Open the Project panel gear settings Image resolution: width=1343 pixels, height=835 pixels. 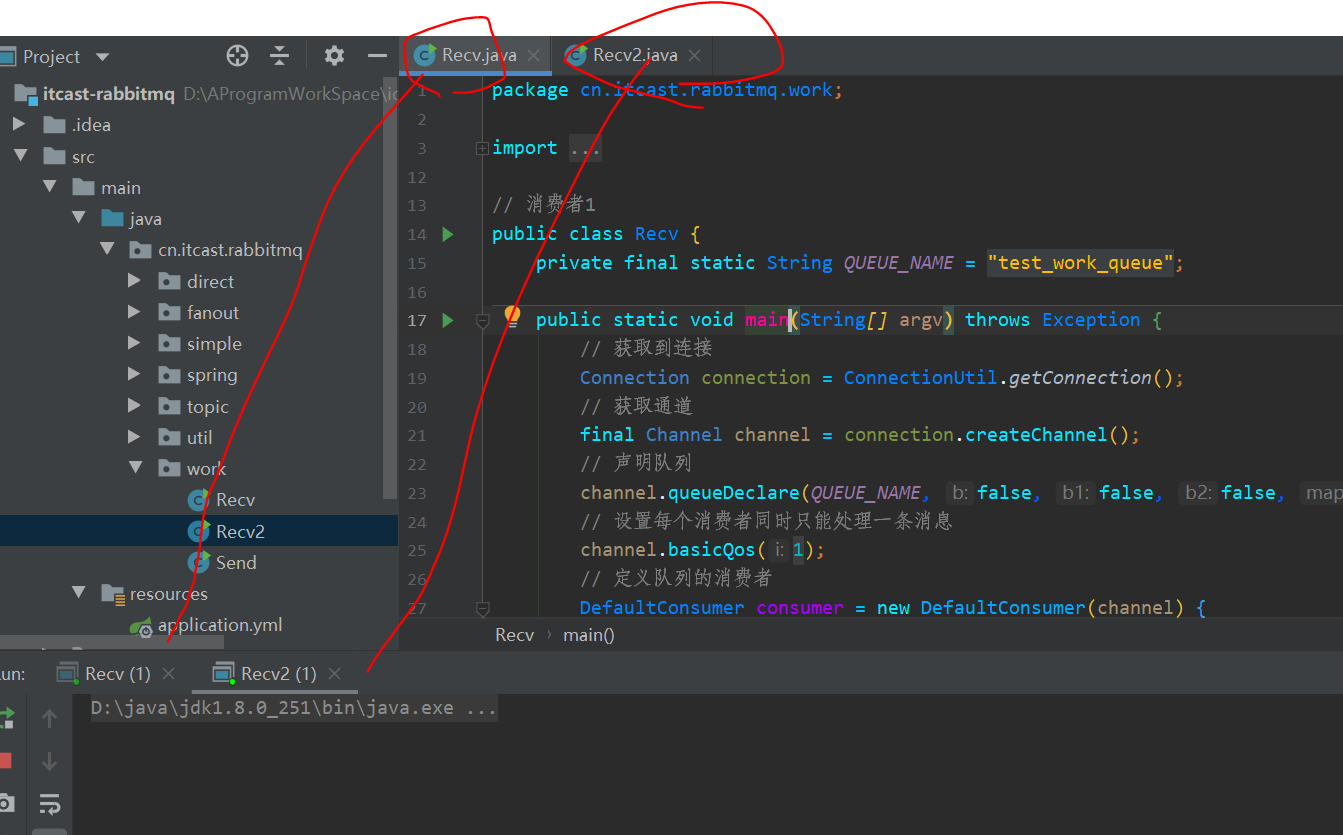click(334, 56)
